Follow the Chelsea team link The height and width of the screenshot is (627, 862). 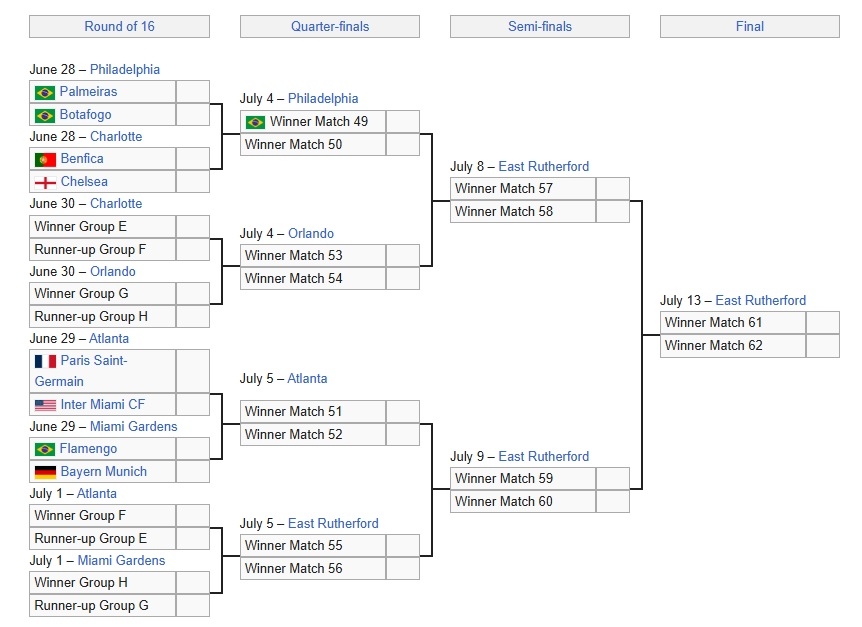84,182
